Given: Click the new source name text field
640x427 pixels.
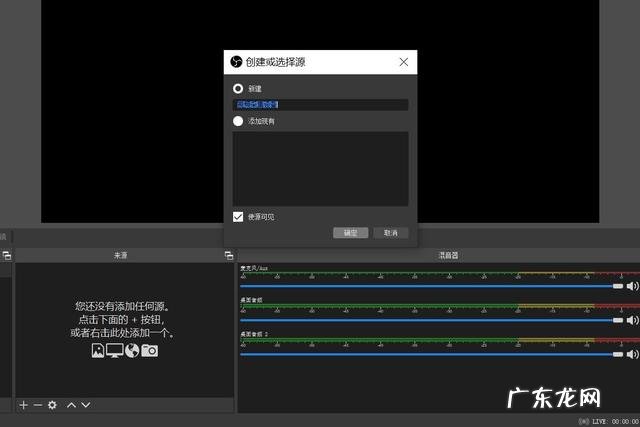Looking at the screenshot, I should pyautogui.click(x=320, y=104).
